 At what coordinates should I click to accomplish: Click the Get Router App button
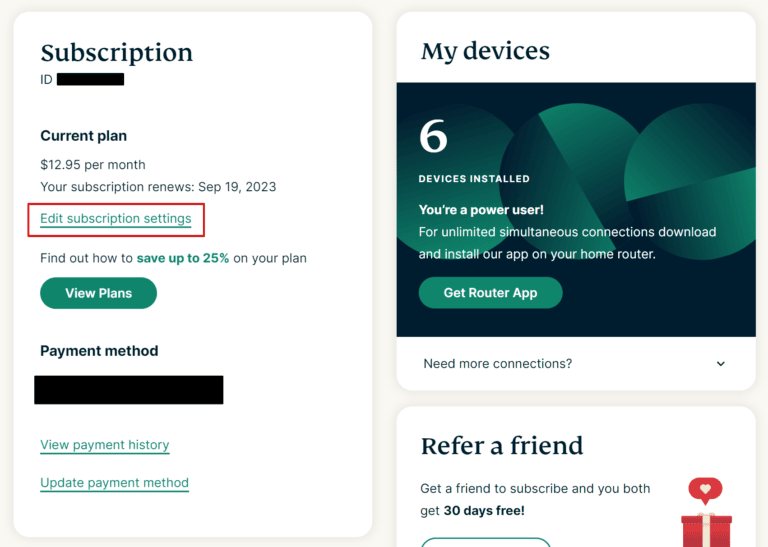(490, 293)
